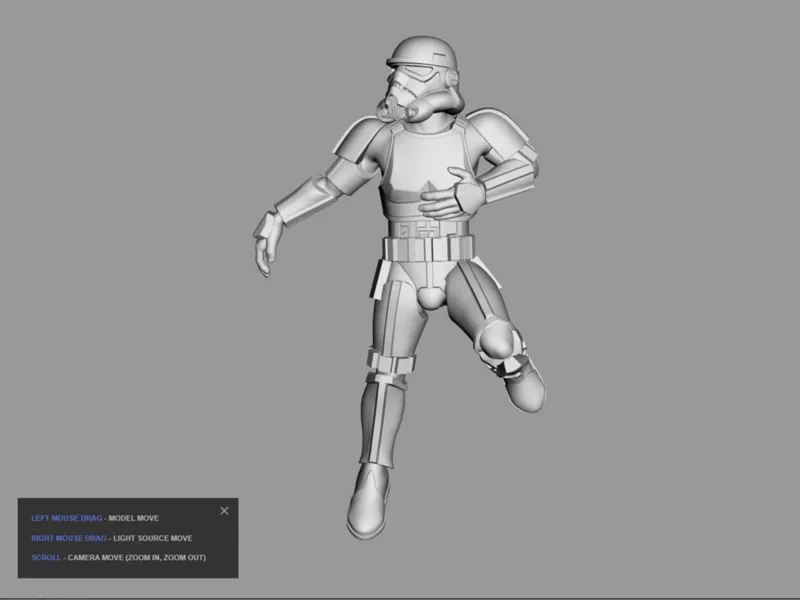Close the mouse controls help panel
800x600 pixels.
click(224, 511)
